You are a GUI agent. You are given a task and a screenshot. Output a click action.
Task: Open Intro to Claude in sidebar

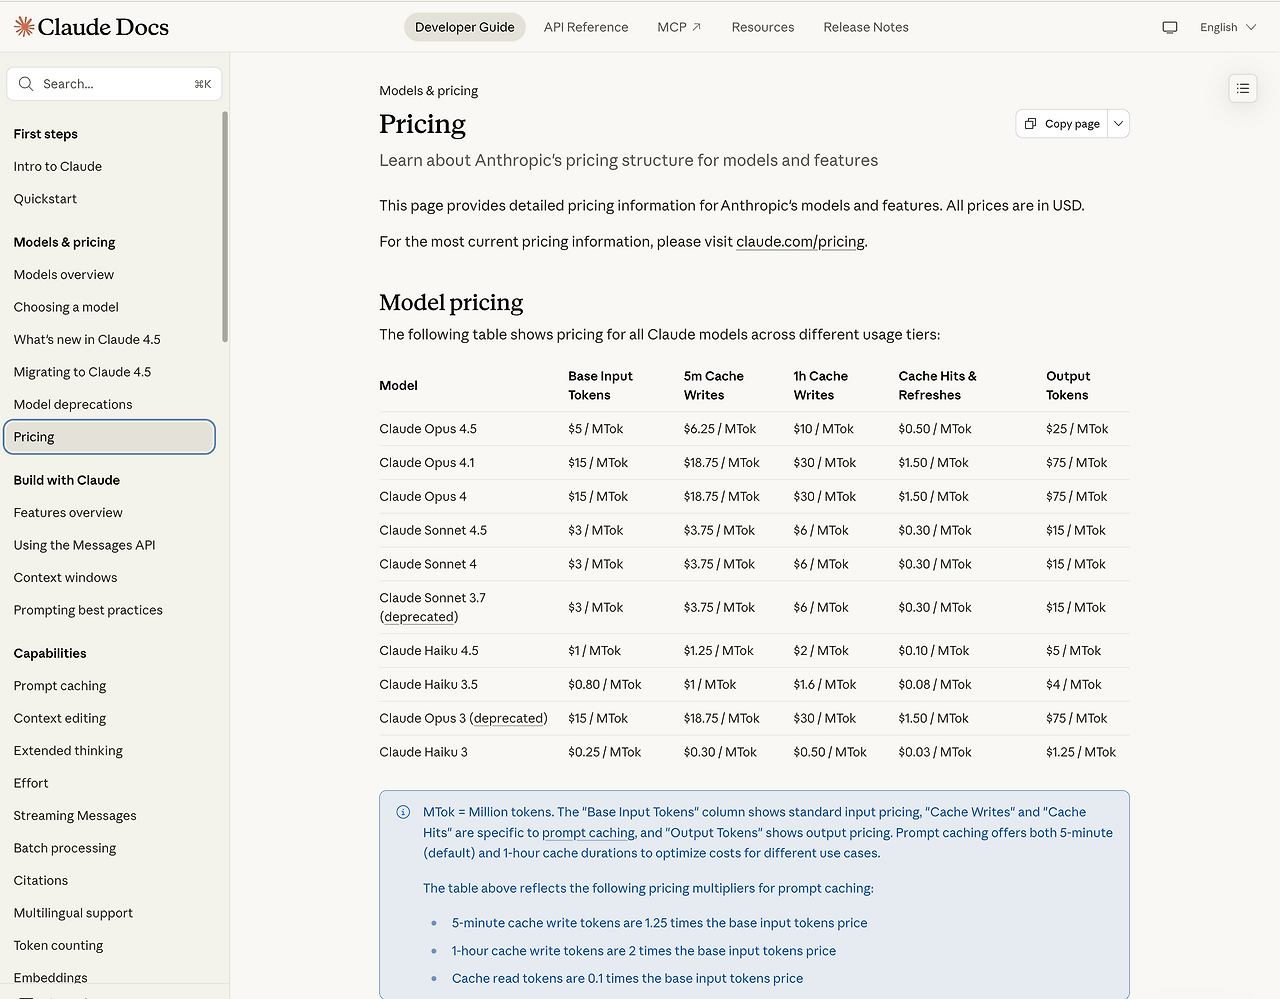(58, 166)
